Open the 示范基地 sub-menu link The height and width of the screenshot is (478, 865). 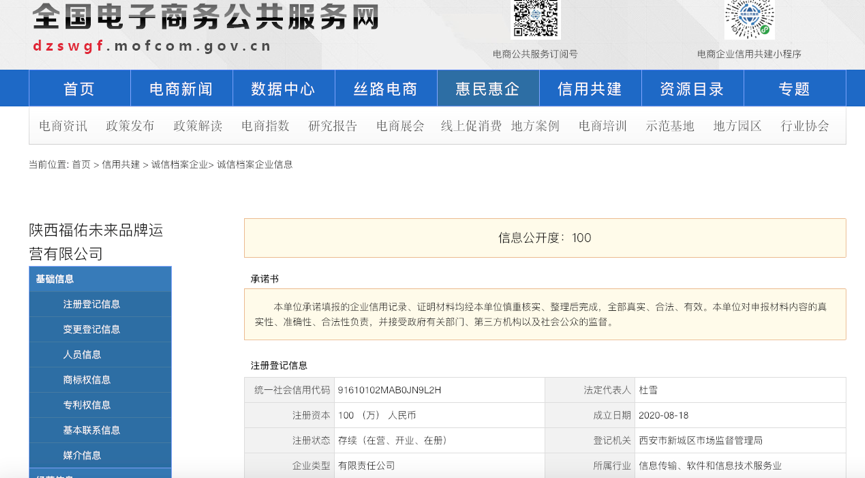[670, 126]
